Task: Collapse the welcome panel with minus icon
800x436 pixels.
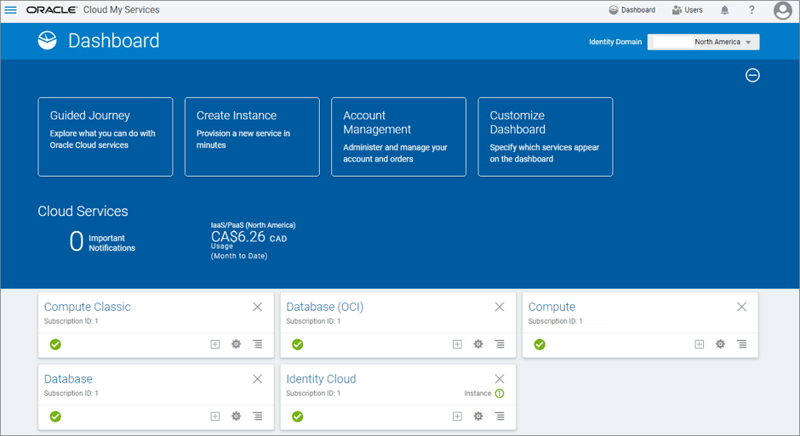Action: pyautogui.click(x=753, y=75)
